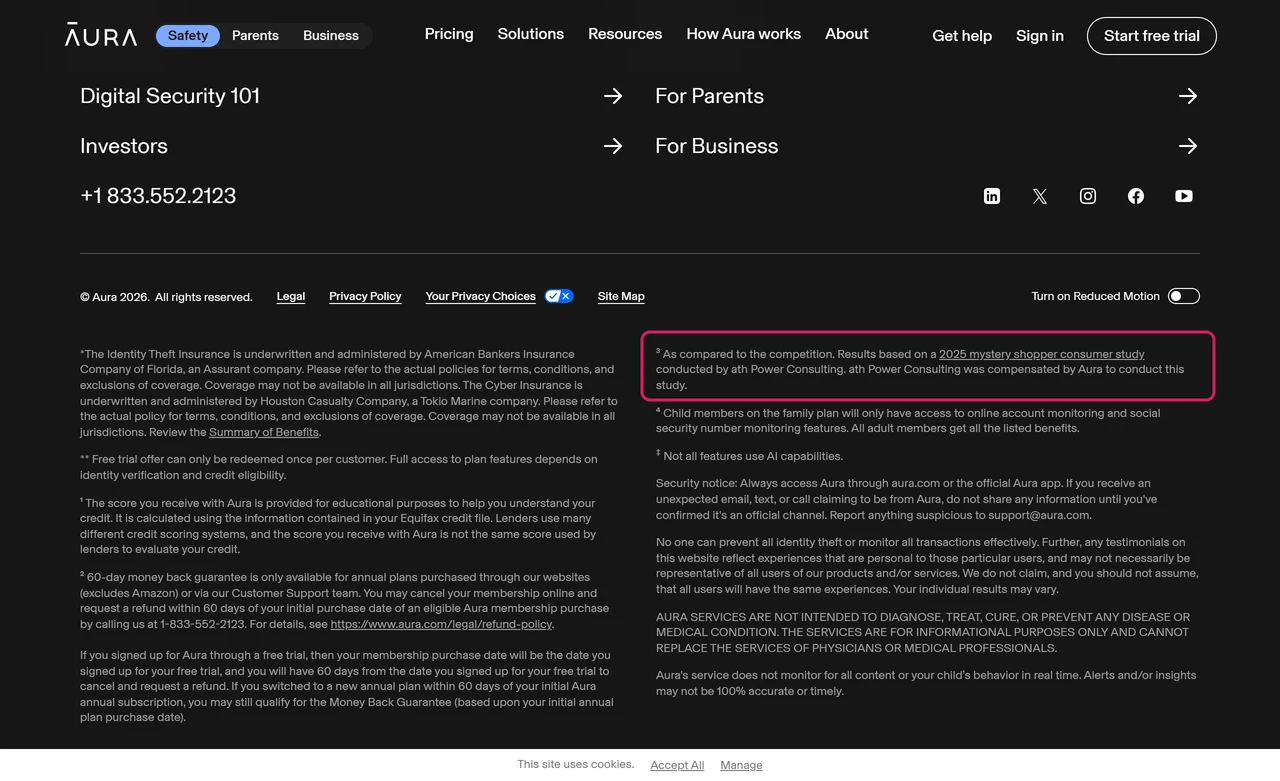Click Get help in the header
This screenshot has width=1280, height=781.
coord(962,36)
